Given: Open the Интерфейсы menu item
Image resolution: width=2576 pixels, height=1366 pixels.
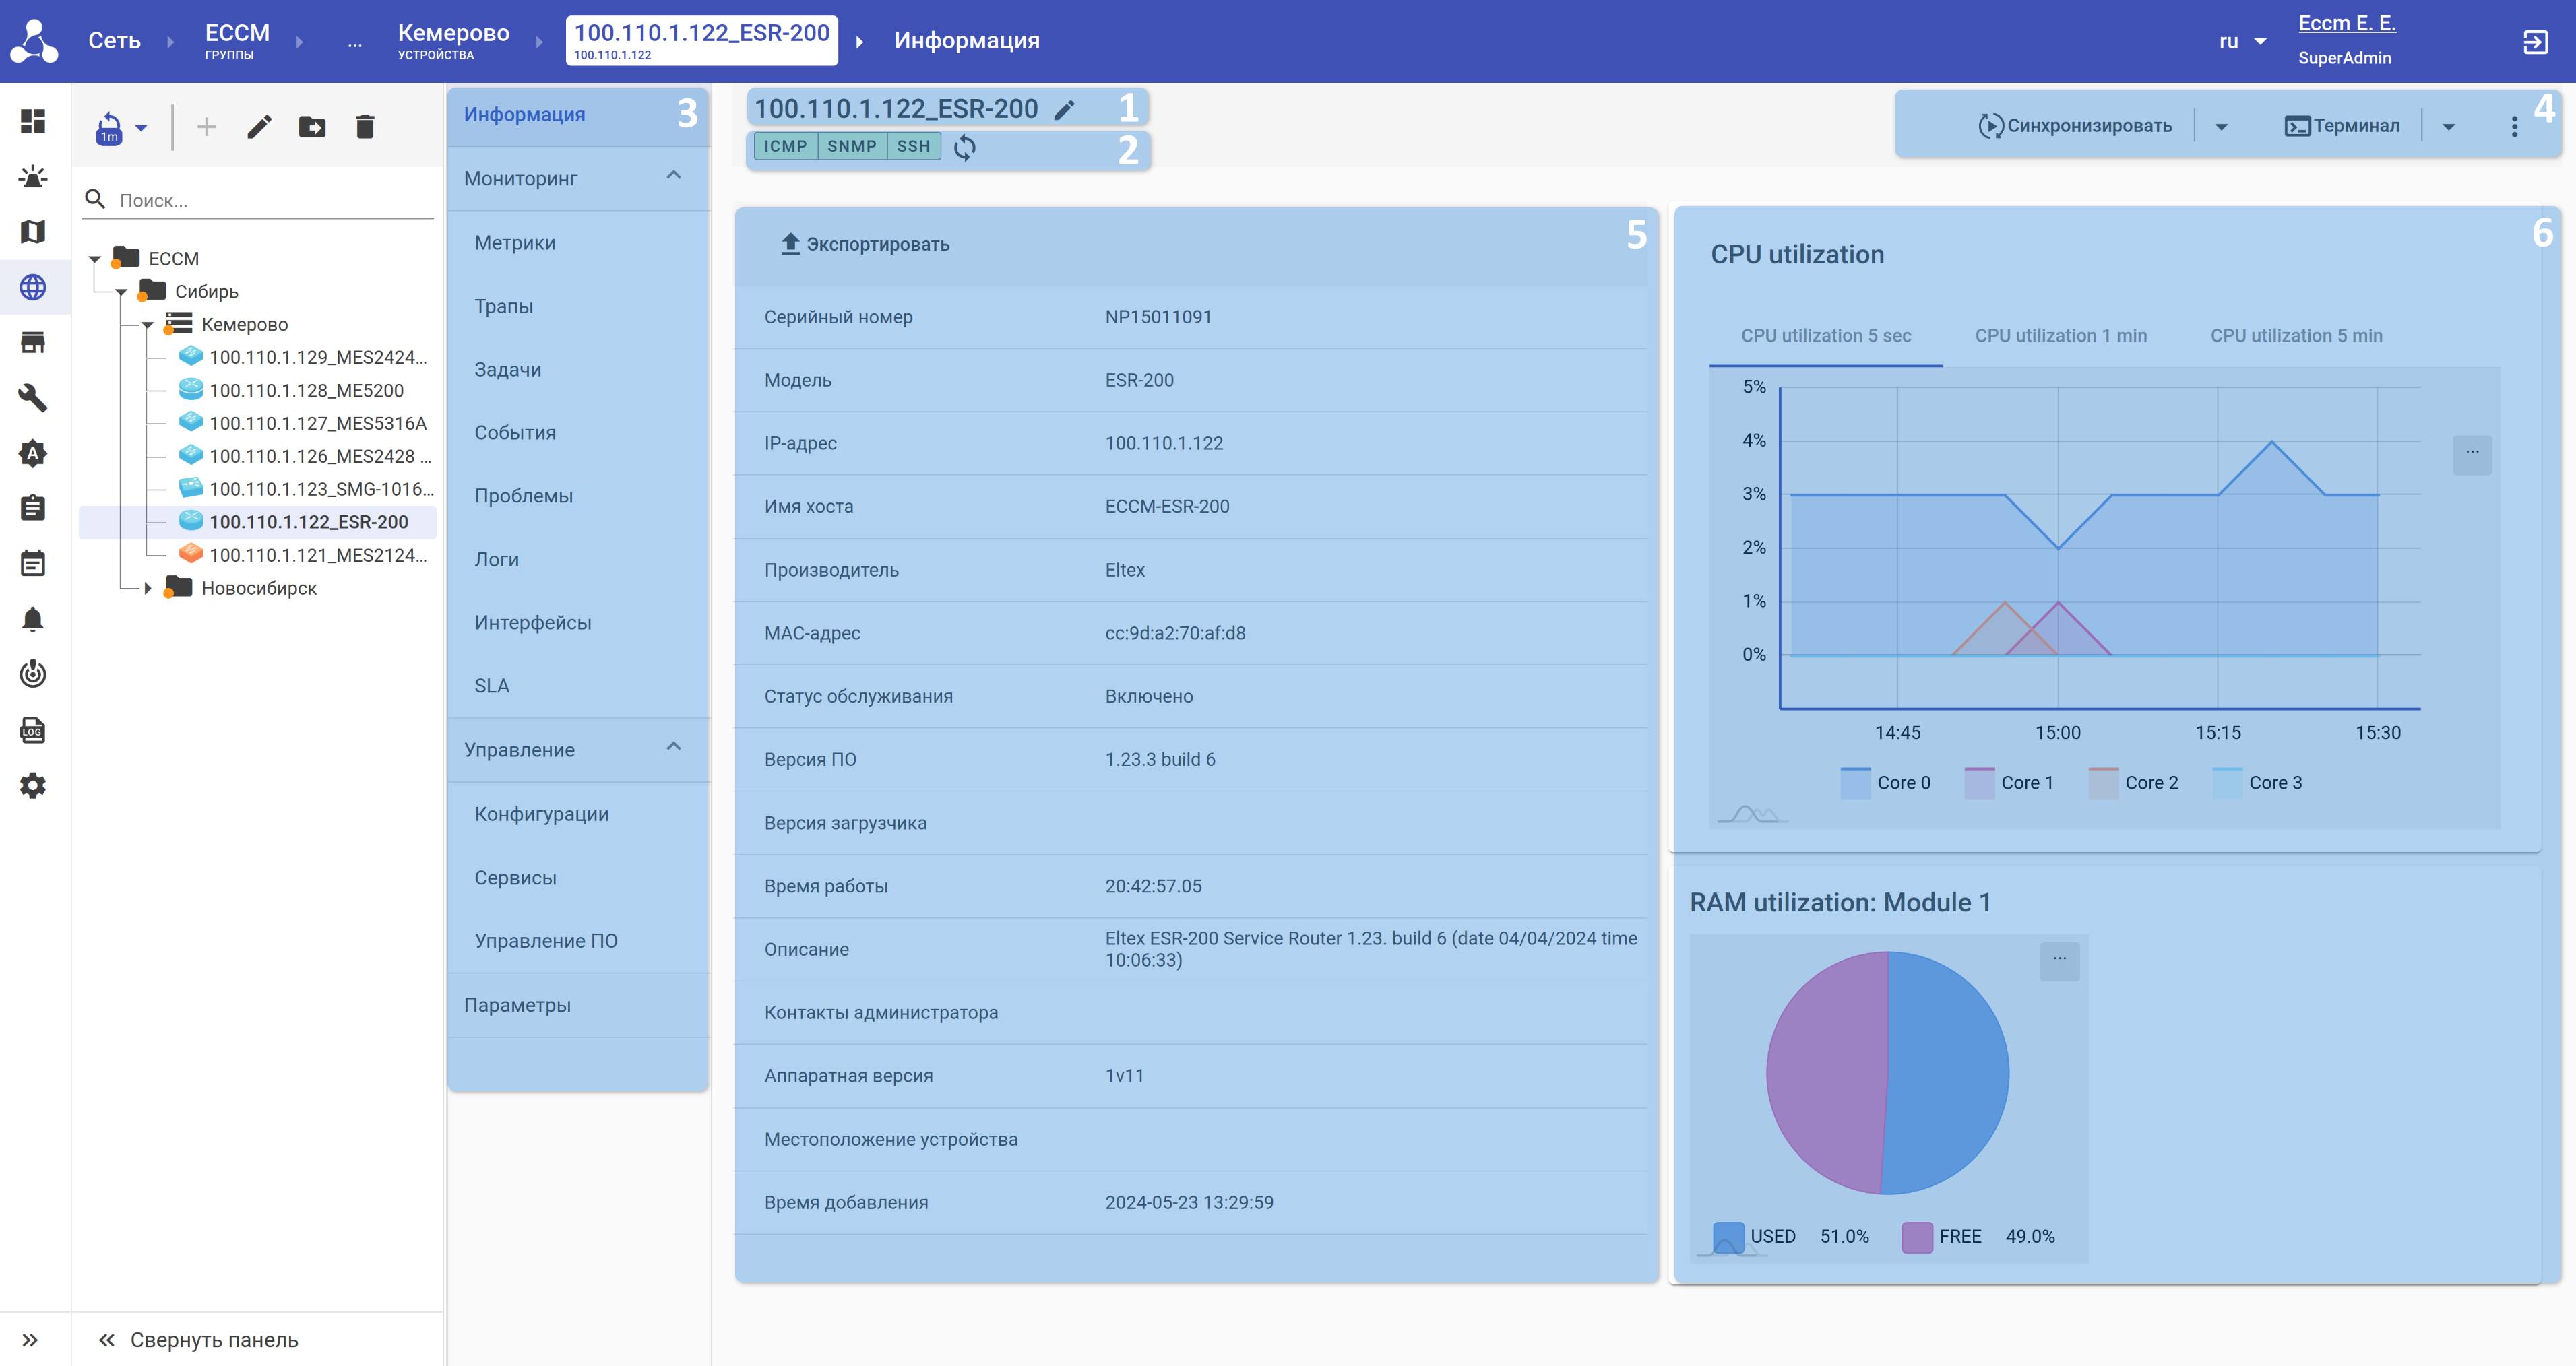Looking at the screenshot, I should [533, 623].
